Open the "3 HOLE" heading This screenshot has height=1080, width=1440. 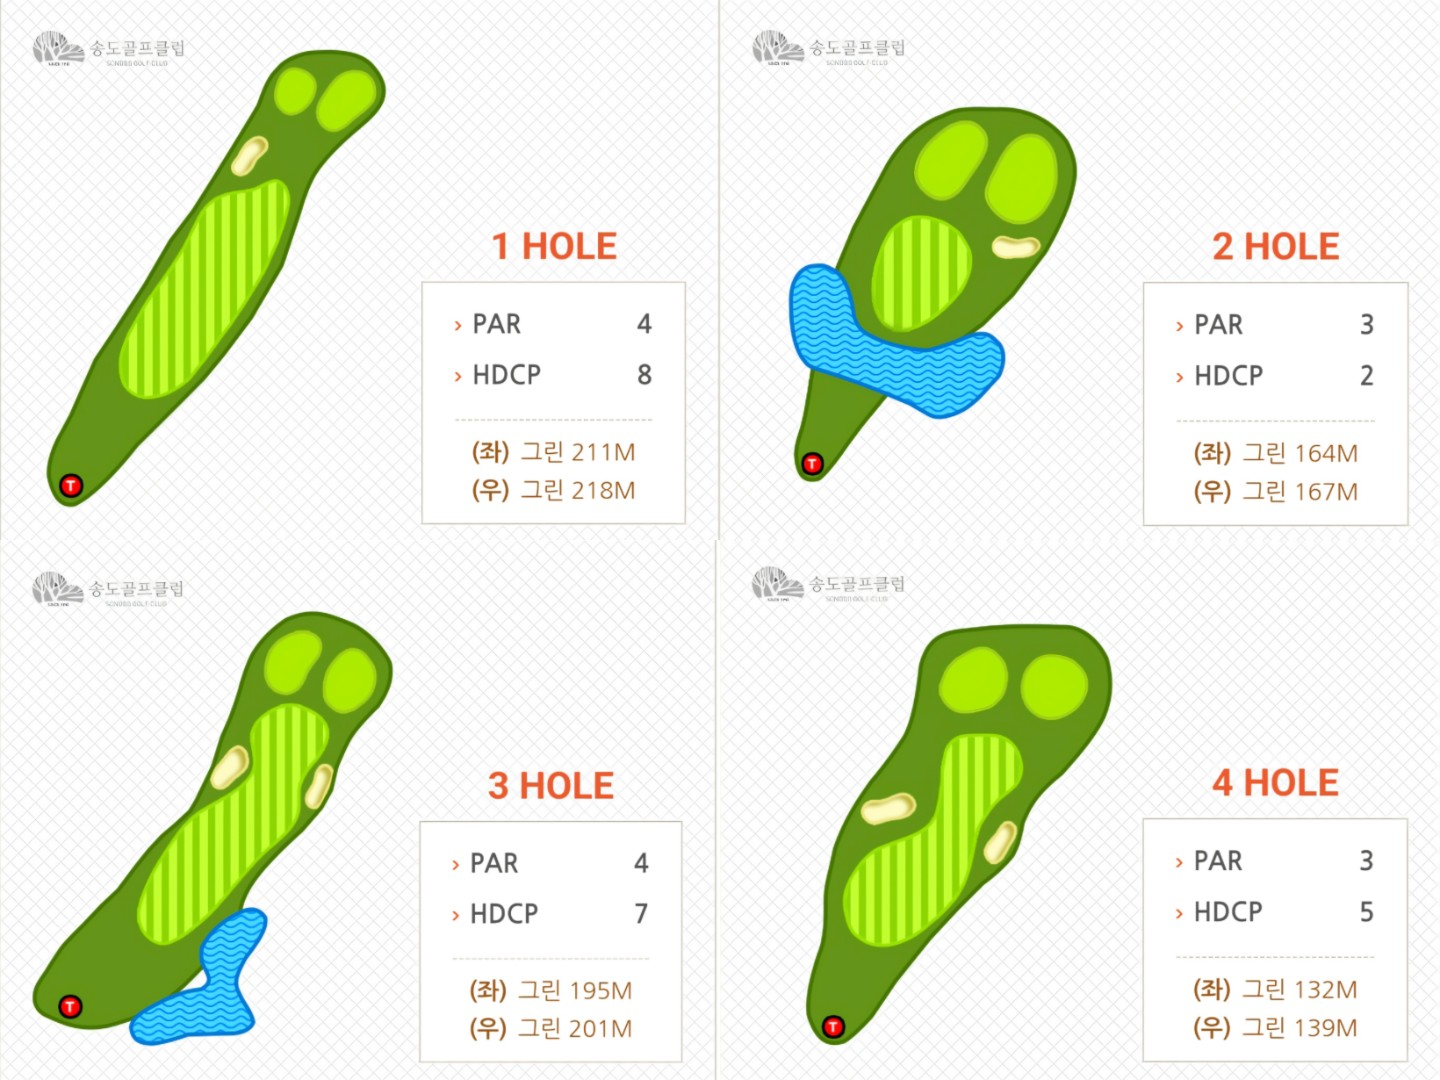(x=551, y=786)
